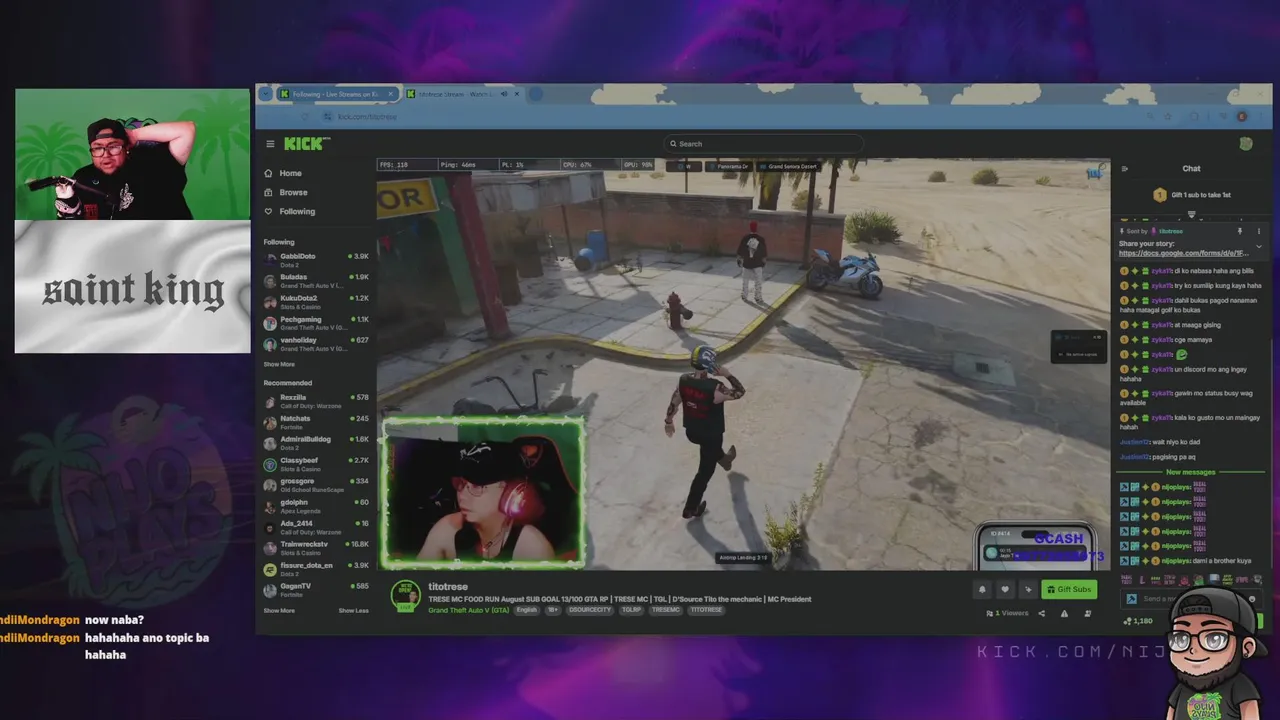The height and width of the screenshot is (720, 1280).
Task: Open the vanholiday channel
Action: click(x=316, y=343)
